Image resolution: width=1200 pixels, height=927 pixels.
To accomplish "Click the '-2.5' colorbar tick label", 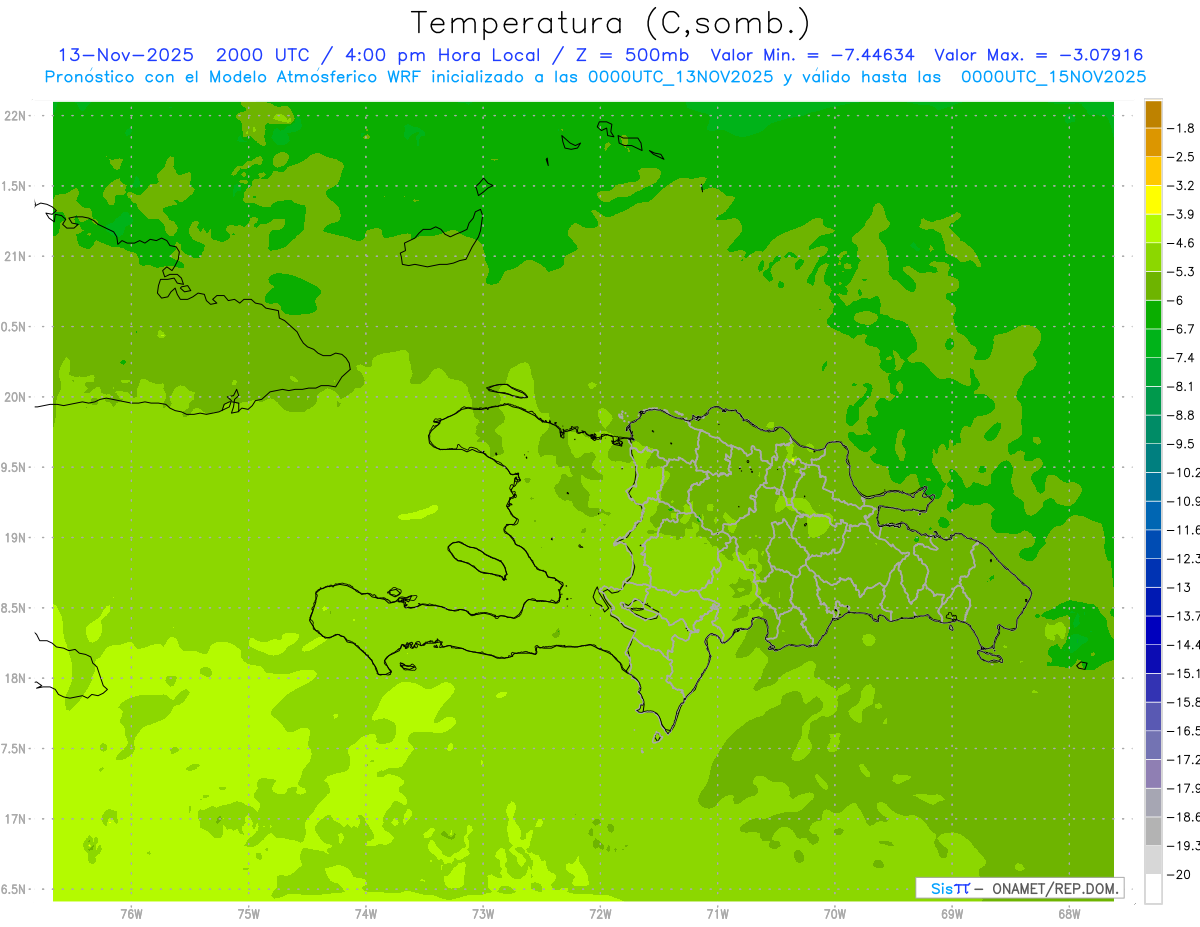I will click(1181, 157).
